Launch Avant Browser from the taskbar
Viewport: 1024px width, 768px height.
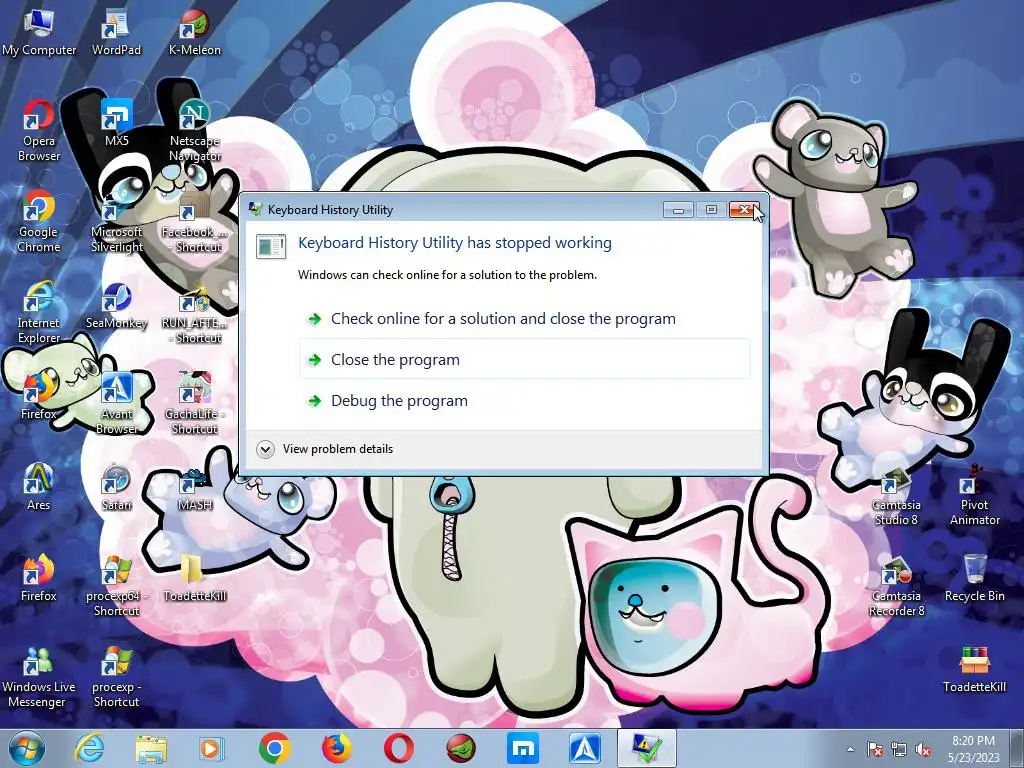(x=584, y=748)
